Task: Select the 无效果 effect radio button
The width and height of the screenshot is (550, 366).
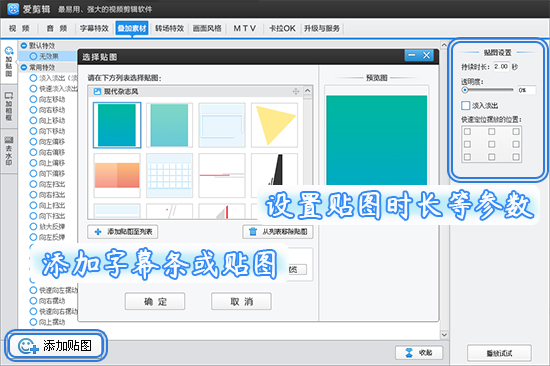Action: click(x=33, y=56)
